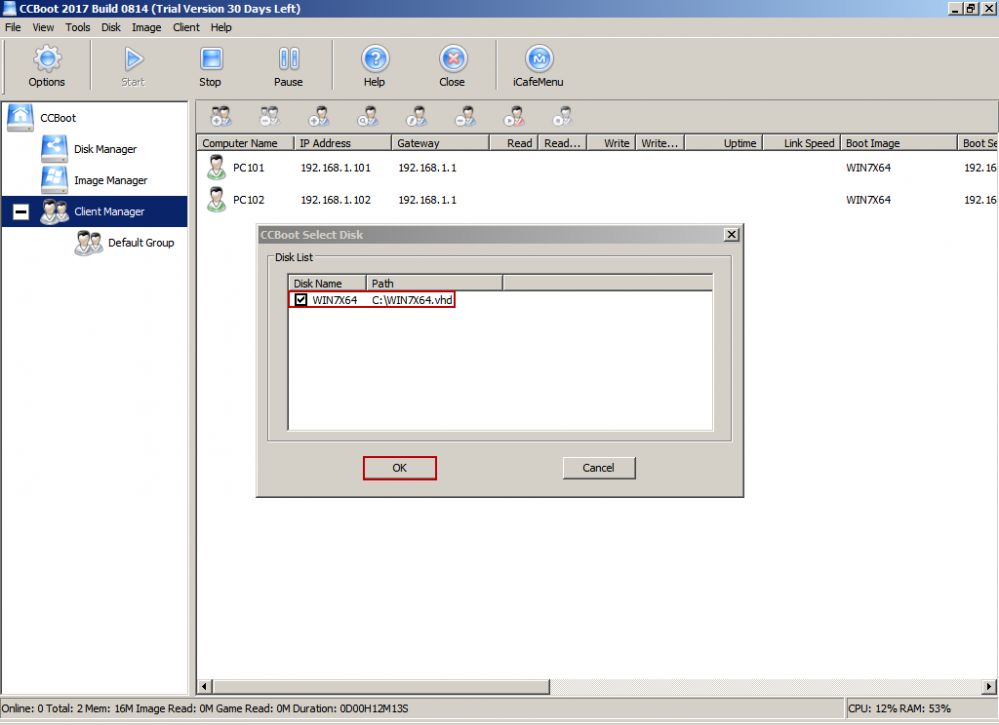Select Image Manager in the sidebar
Viewport: 999px width, 725px height.
(110, 180)
